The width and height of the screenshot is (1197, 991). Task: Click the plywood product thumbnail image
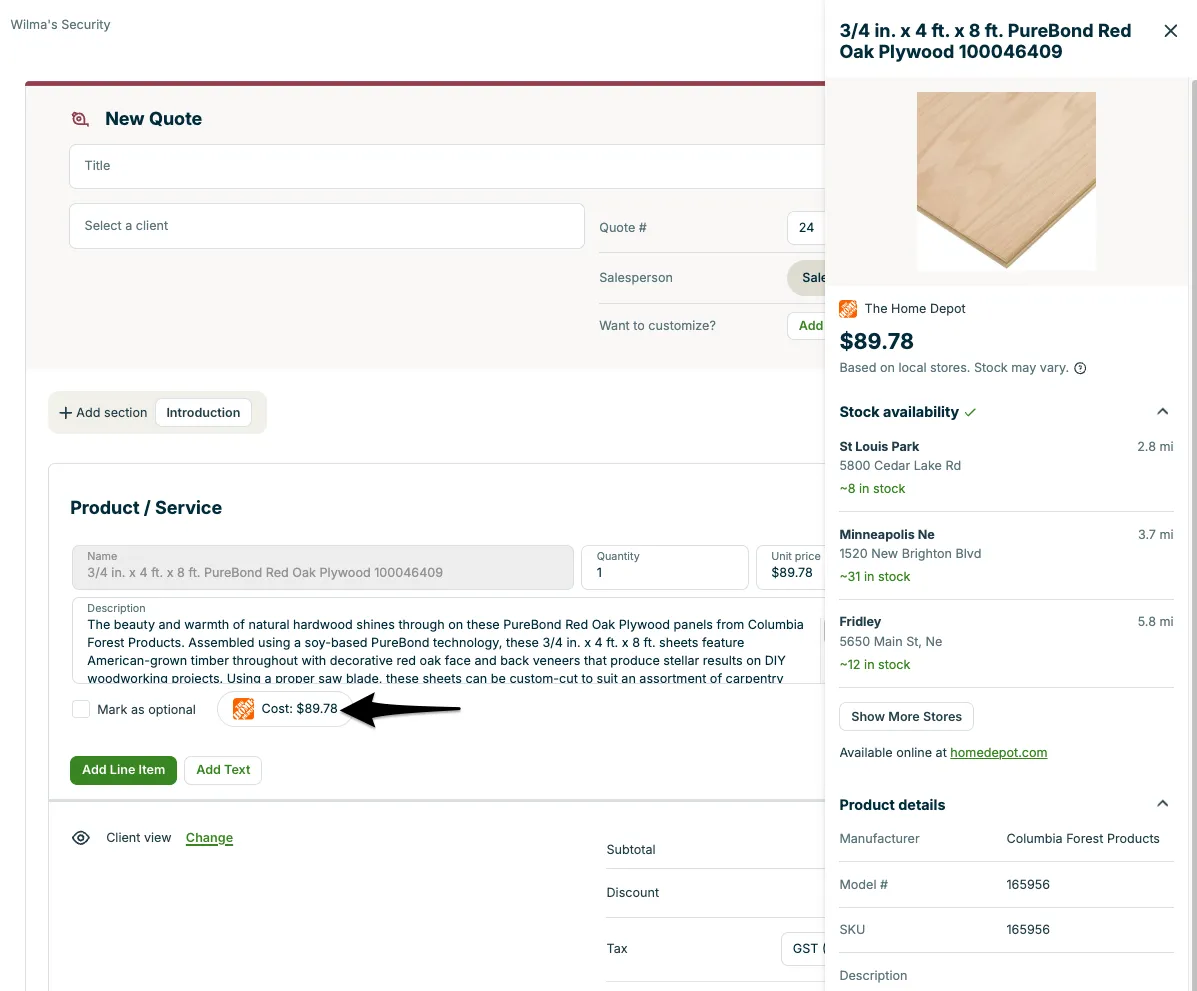(1006, 180)
